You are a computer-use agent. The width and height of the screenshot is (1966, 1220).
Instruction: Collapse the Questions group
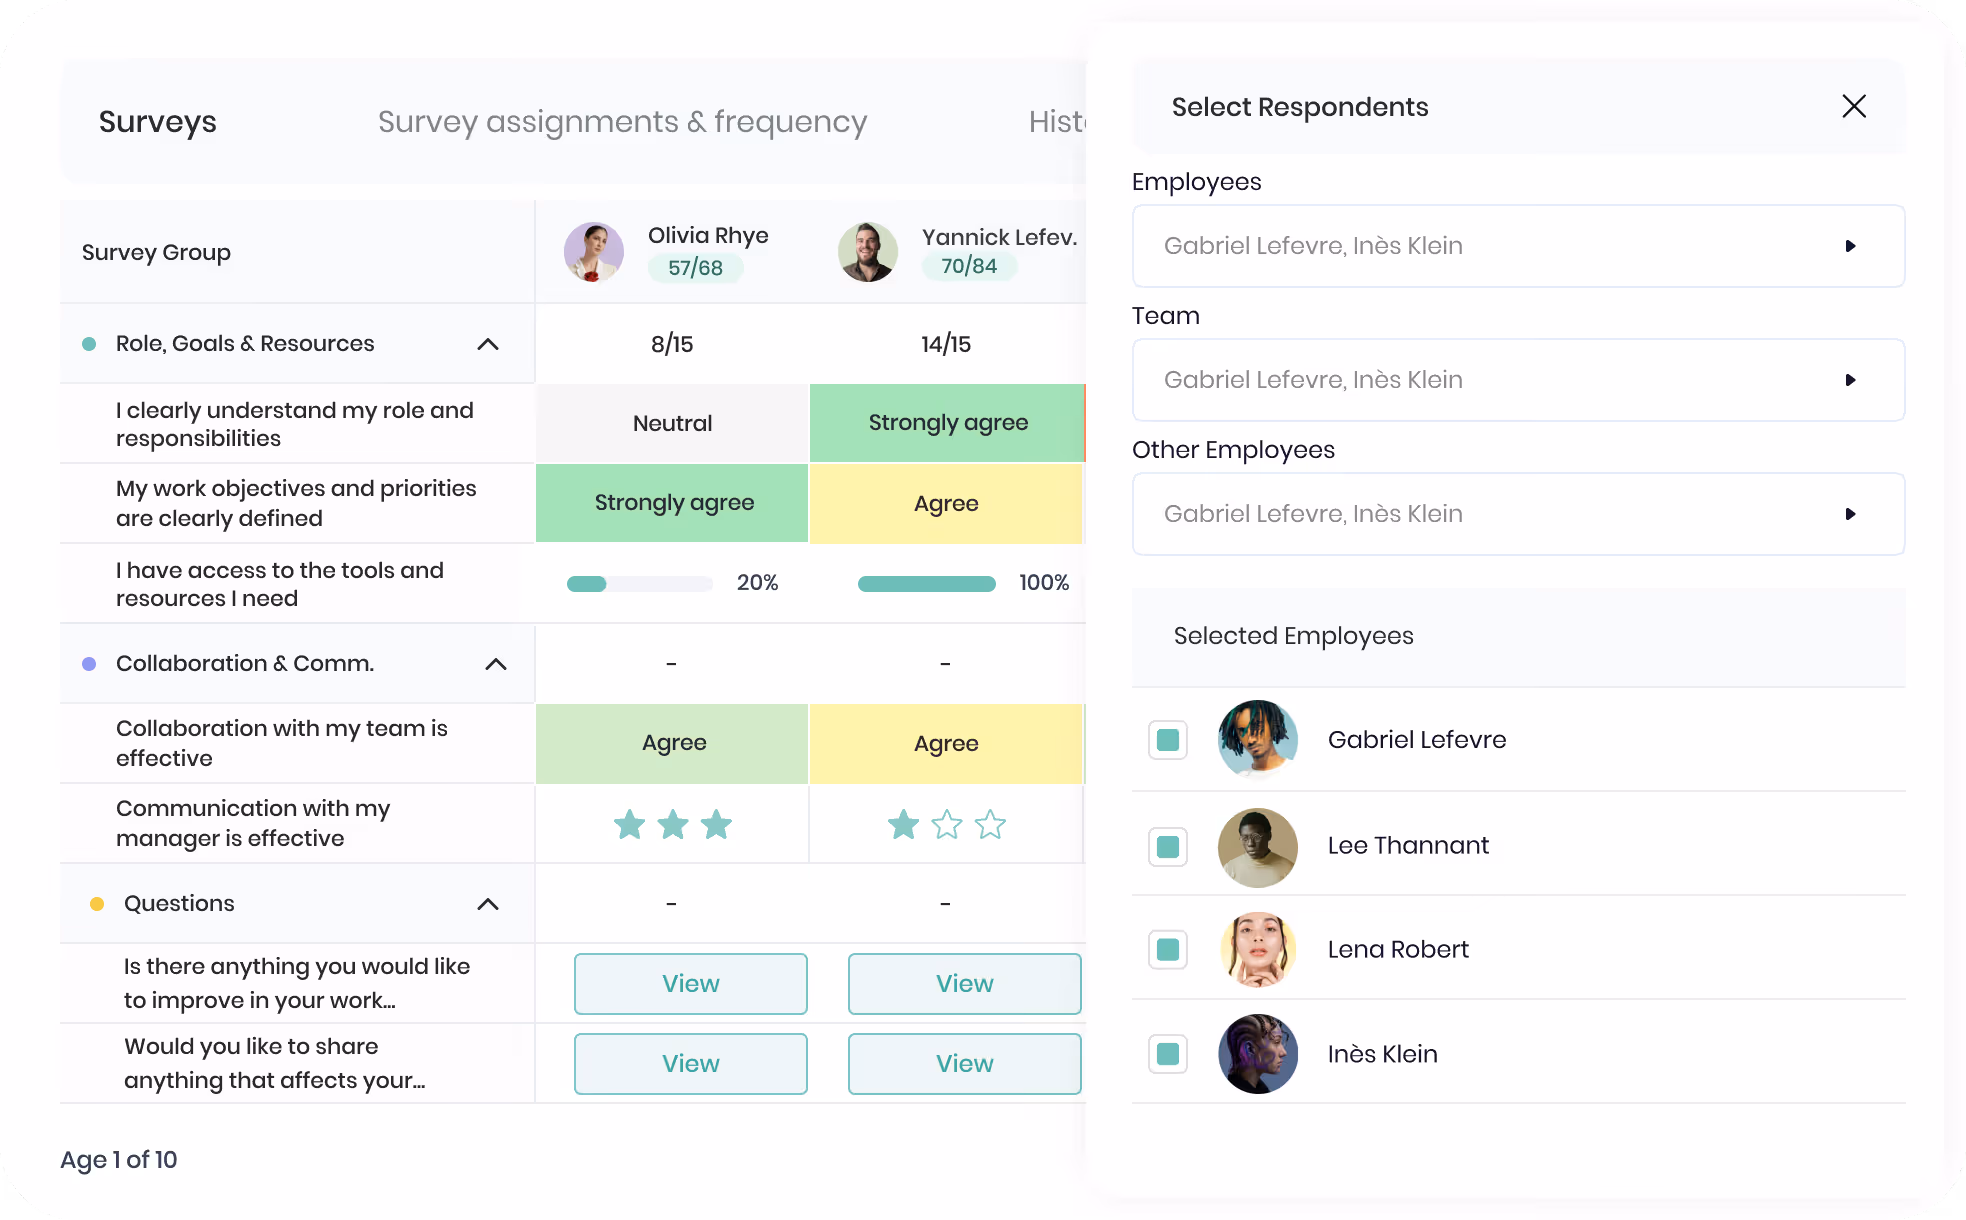click(x=488, y=904)
